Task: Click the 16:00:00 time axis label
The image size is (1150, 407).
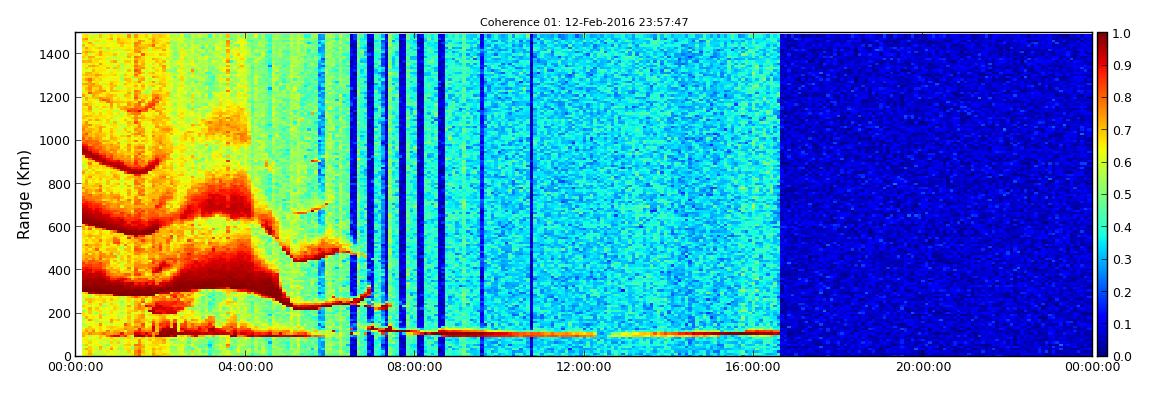Action: click(753, 367)
